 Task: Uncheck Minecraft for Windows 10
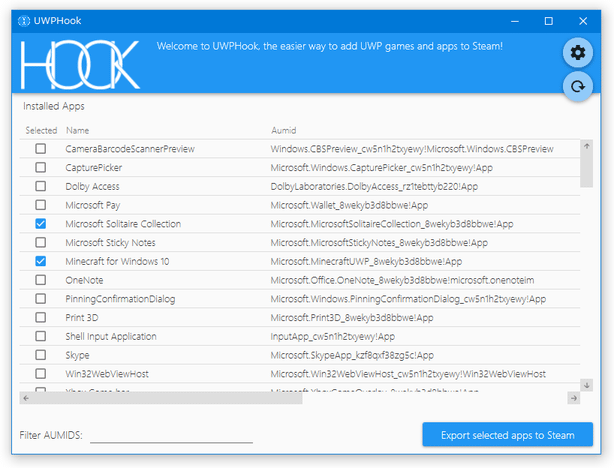click(40, 261)
